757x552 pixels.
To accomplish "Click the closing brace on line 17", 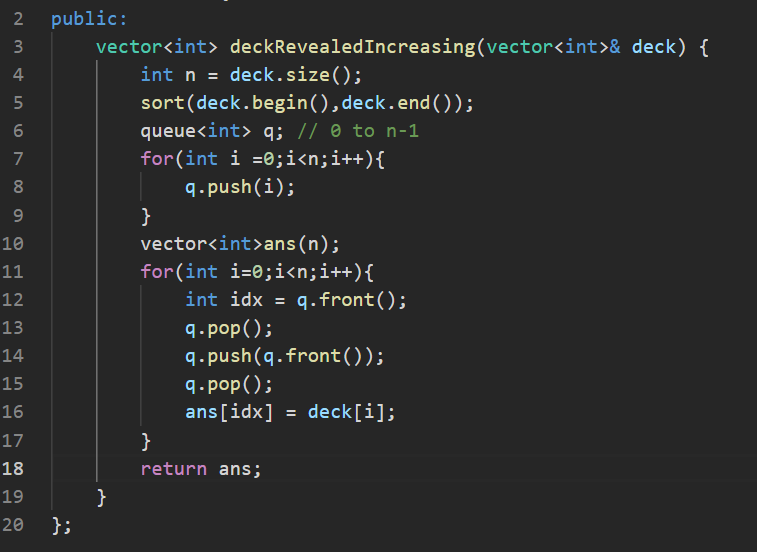I will coord(146,441).
